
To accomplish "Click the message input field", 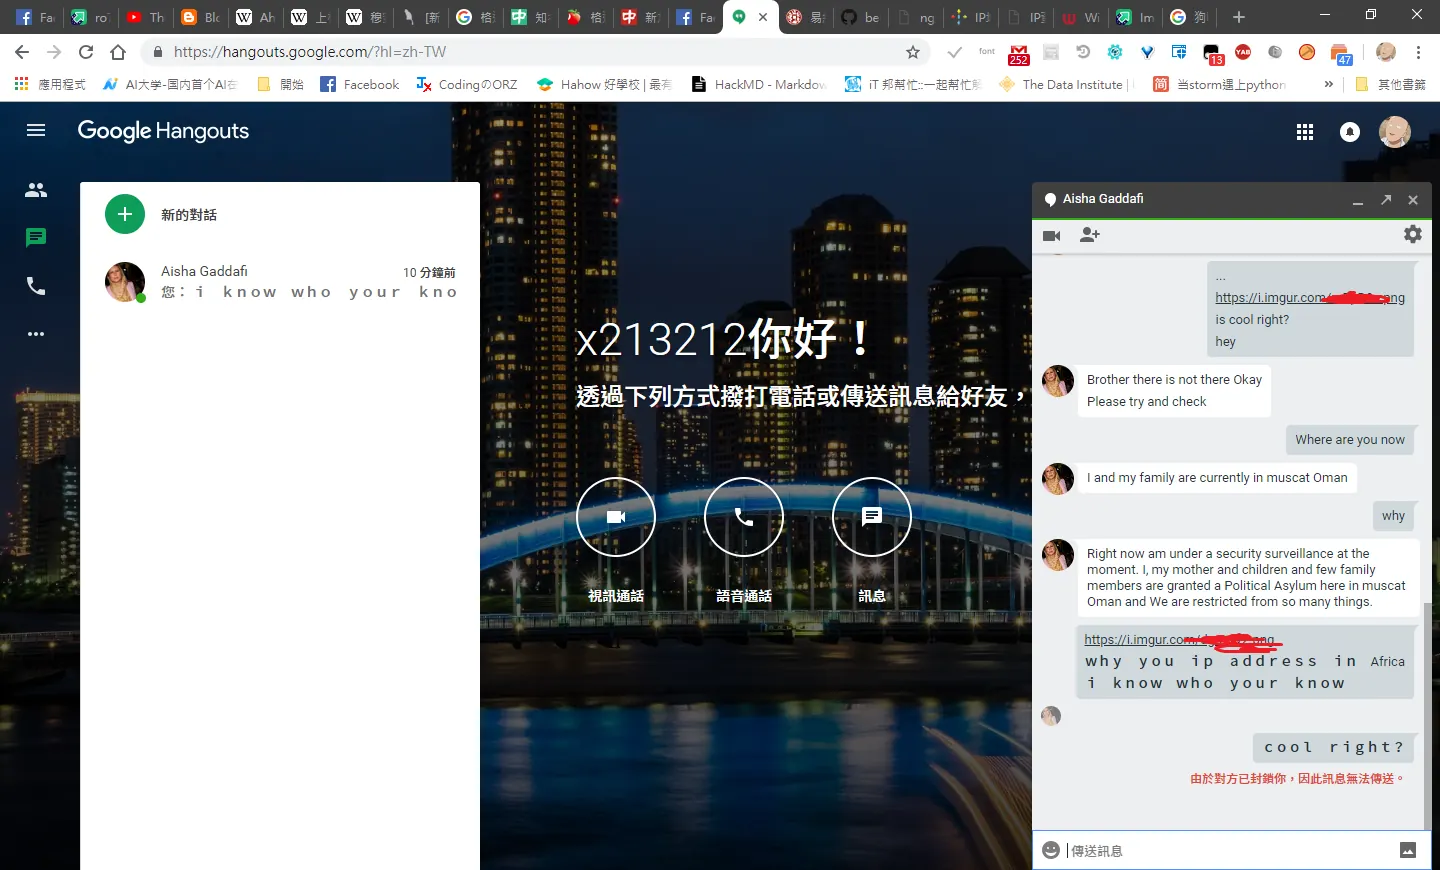I will click(1229, 851).
